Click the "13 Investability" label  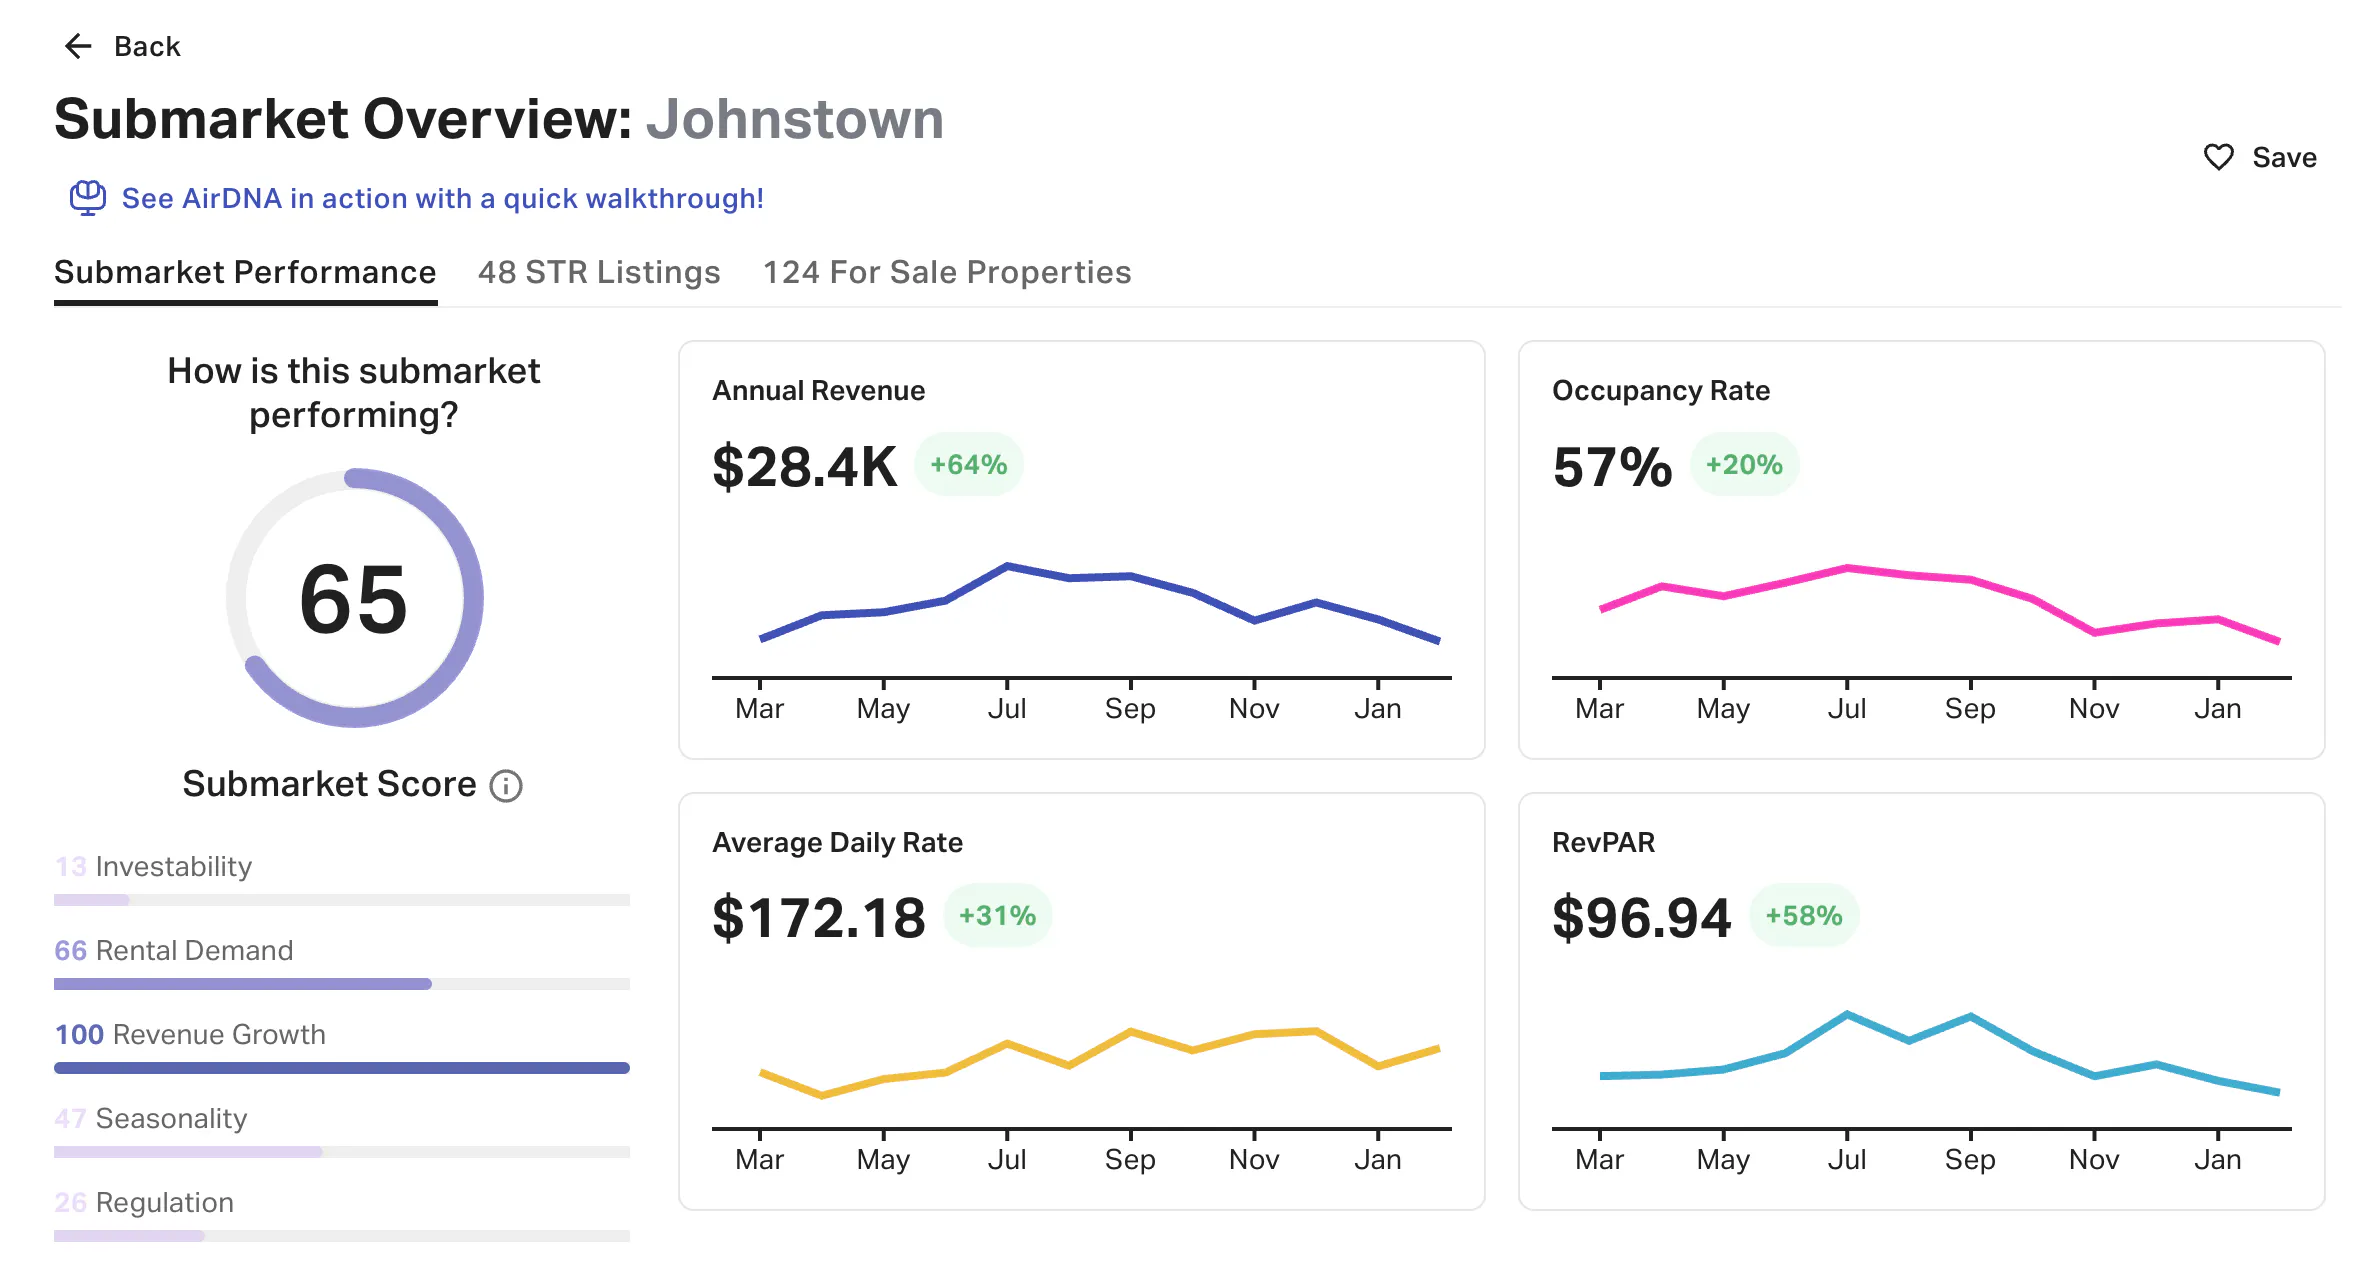[153, 867]
